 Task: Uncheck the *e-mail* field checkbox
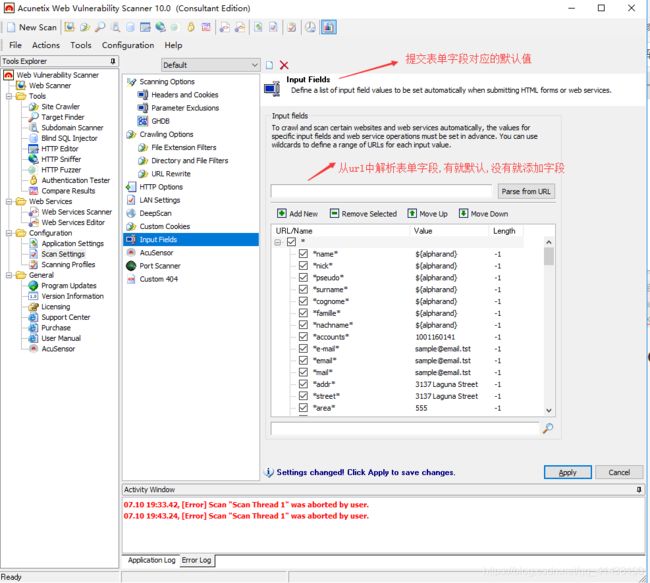(x=303, y=348)
